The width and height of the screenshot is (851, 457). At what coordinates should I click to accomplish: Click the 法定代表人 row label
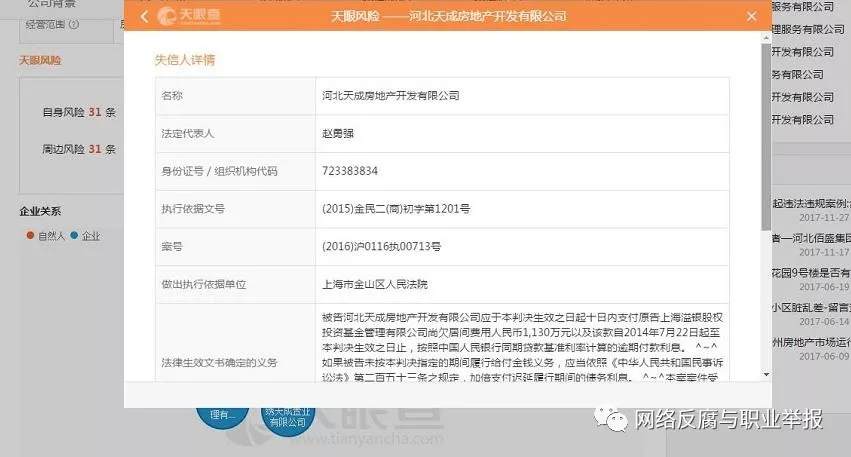pos(188,134)
